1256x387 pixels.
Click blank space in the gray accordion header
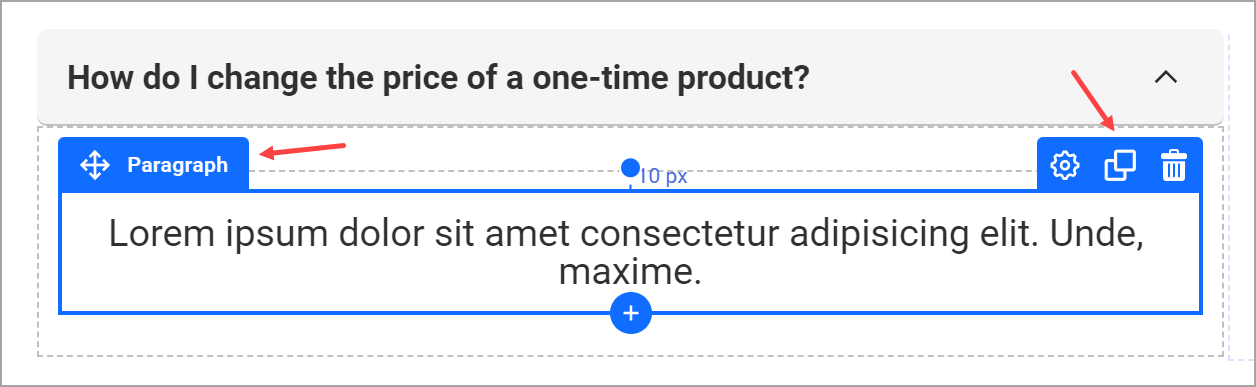(x=980, y=77)
